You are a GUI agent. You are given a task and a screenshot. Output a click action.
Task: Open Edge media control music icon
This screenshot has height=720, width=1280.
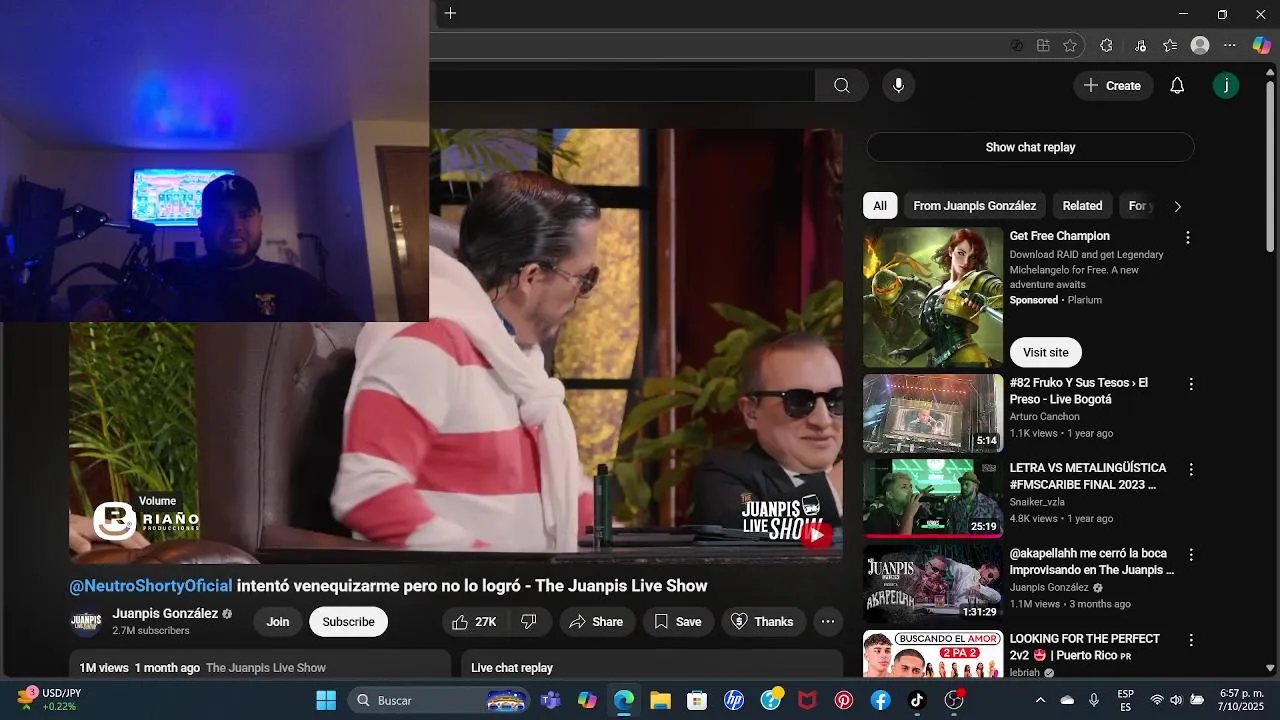1140,45
